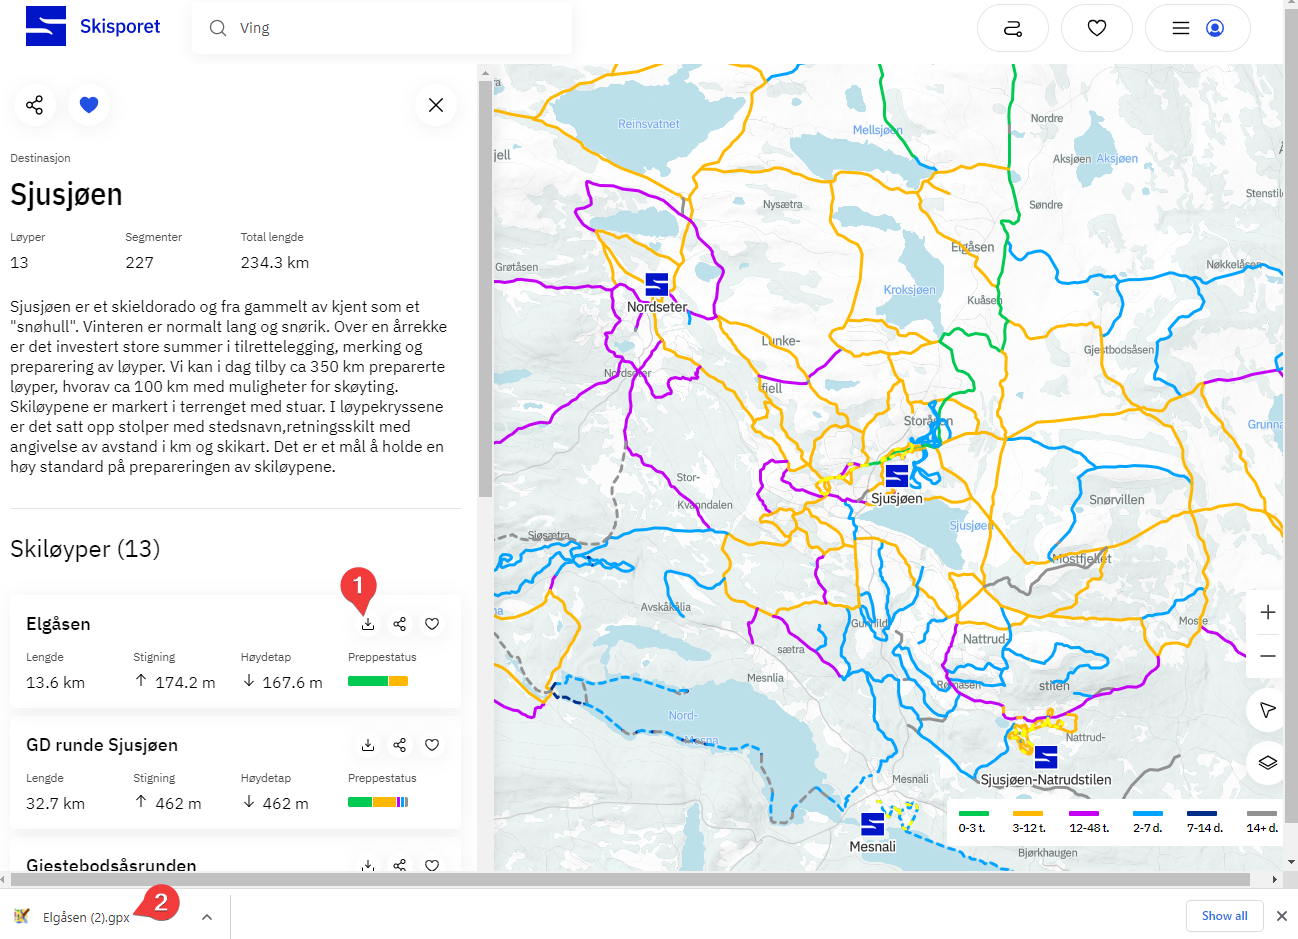The height and width of the screenshot is (939, 1298).
Task: Click Elgåsen preparation status bar
Action: (378, 681)
